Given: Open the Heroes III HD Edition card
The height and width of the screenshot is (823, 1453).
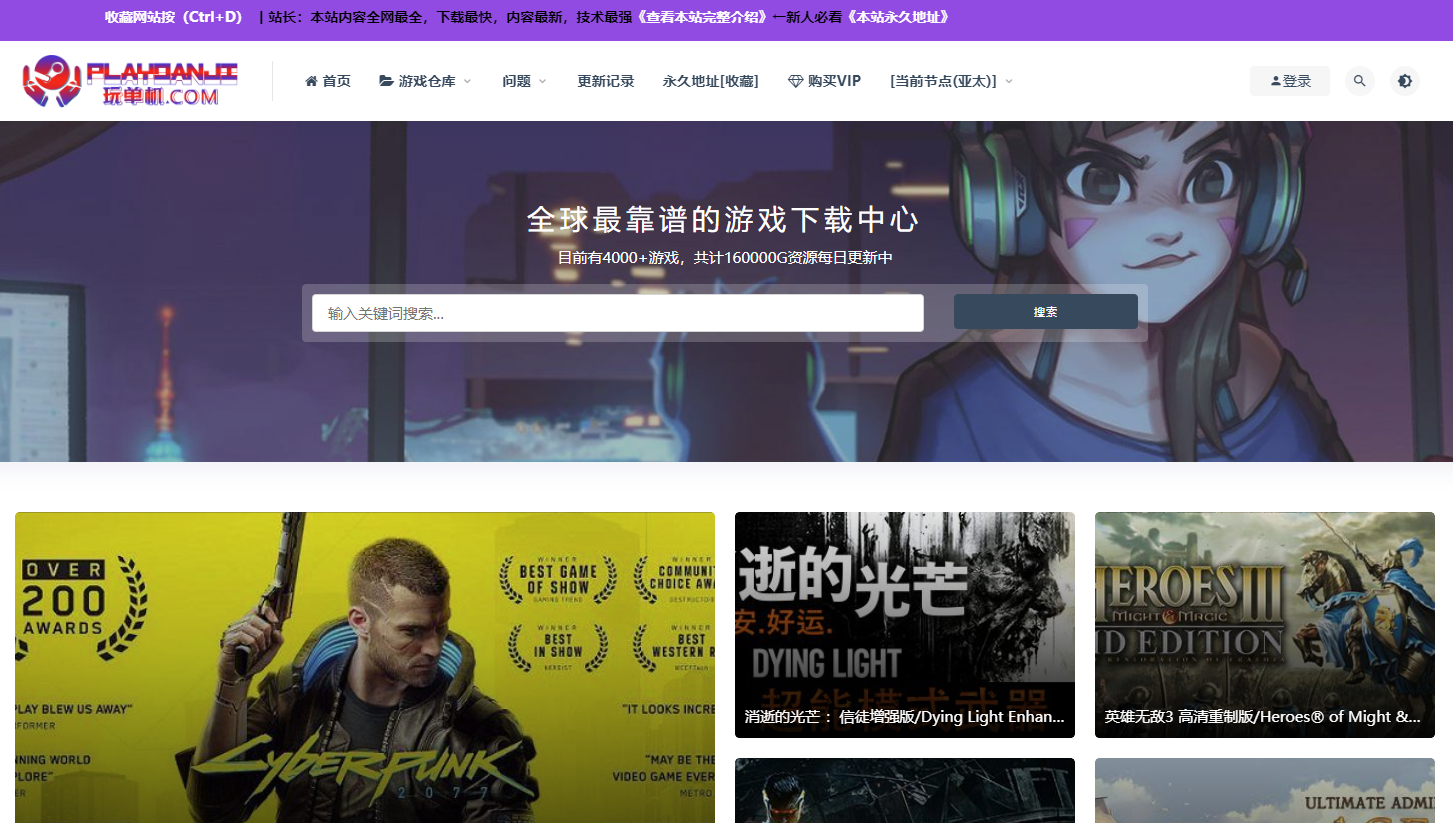Looking at the screenshot, I should pyautogui.click(x=1265, y=625).
